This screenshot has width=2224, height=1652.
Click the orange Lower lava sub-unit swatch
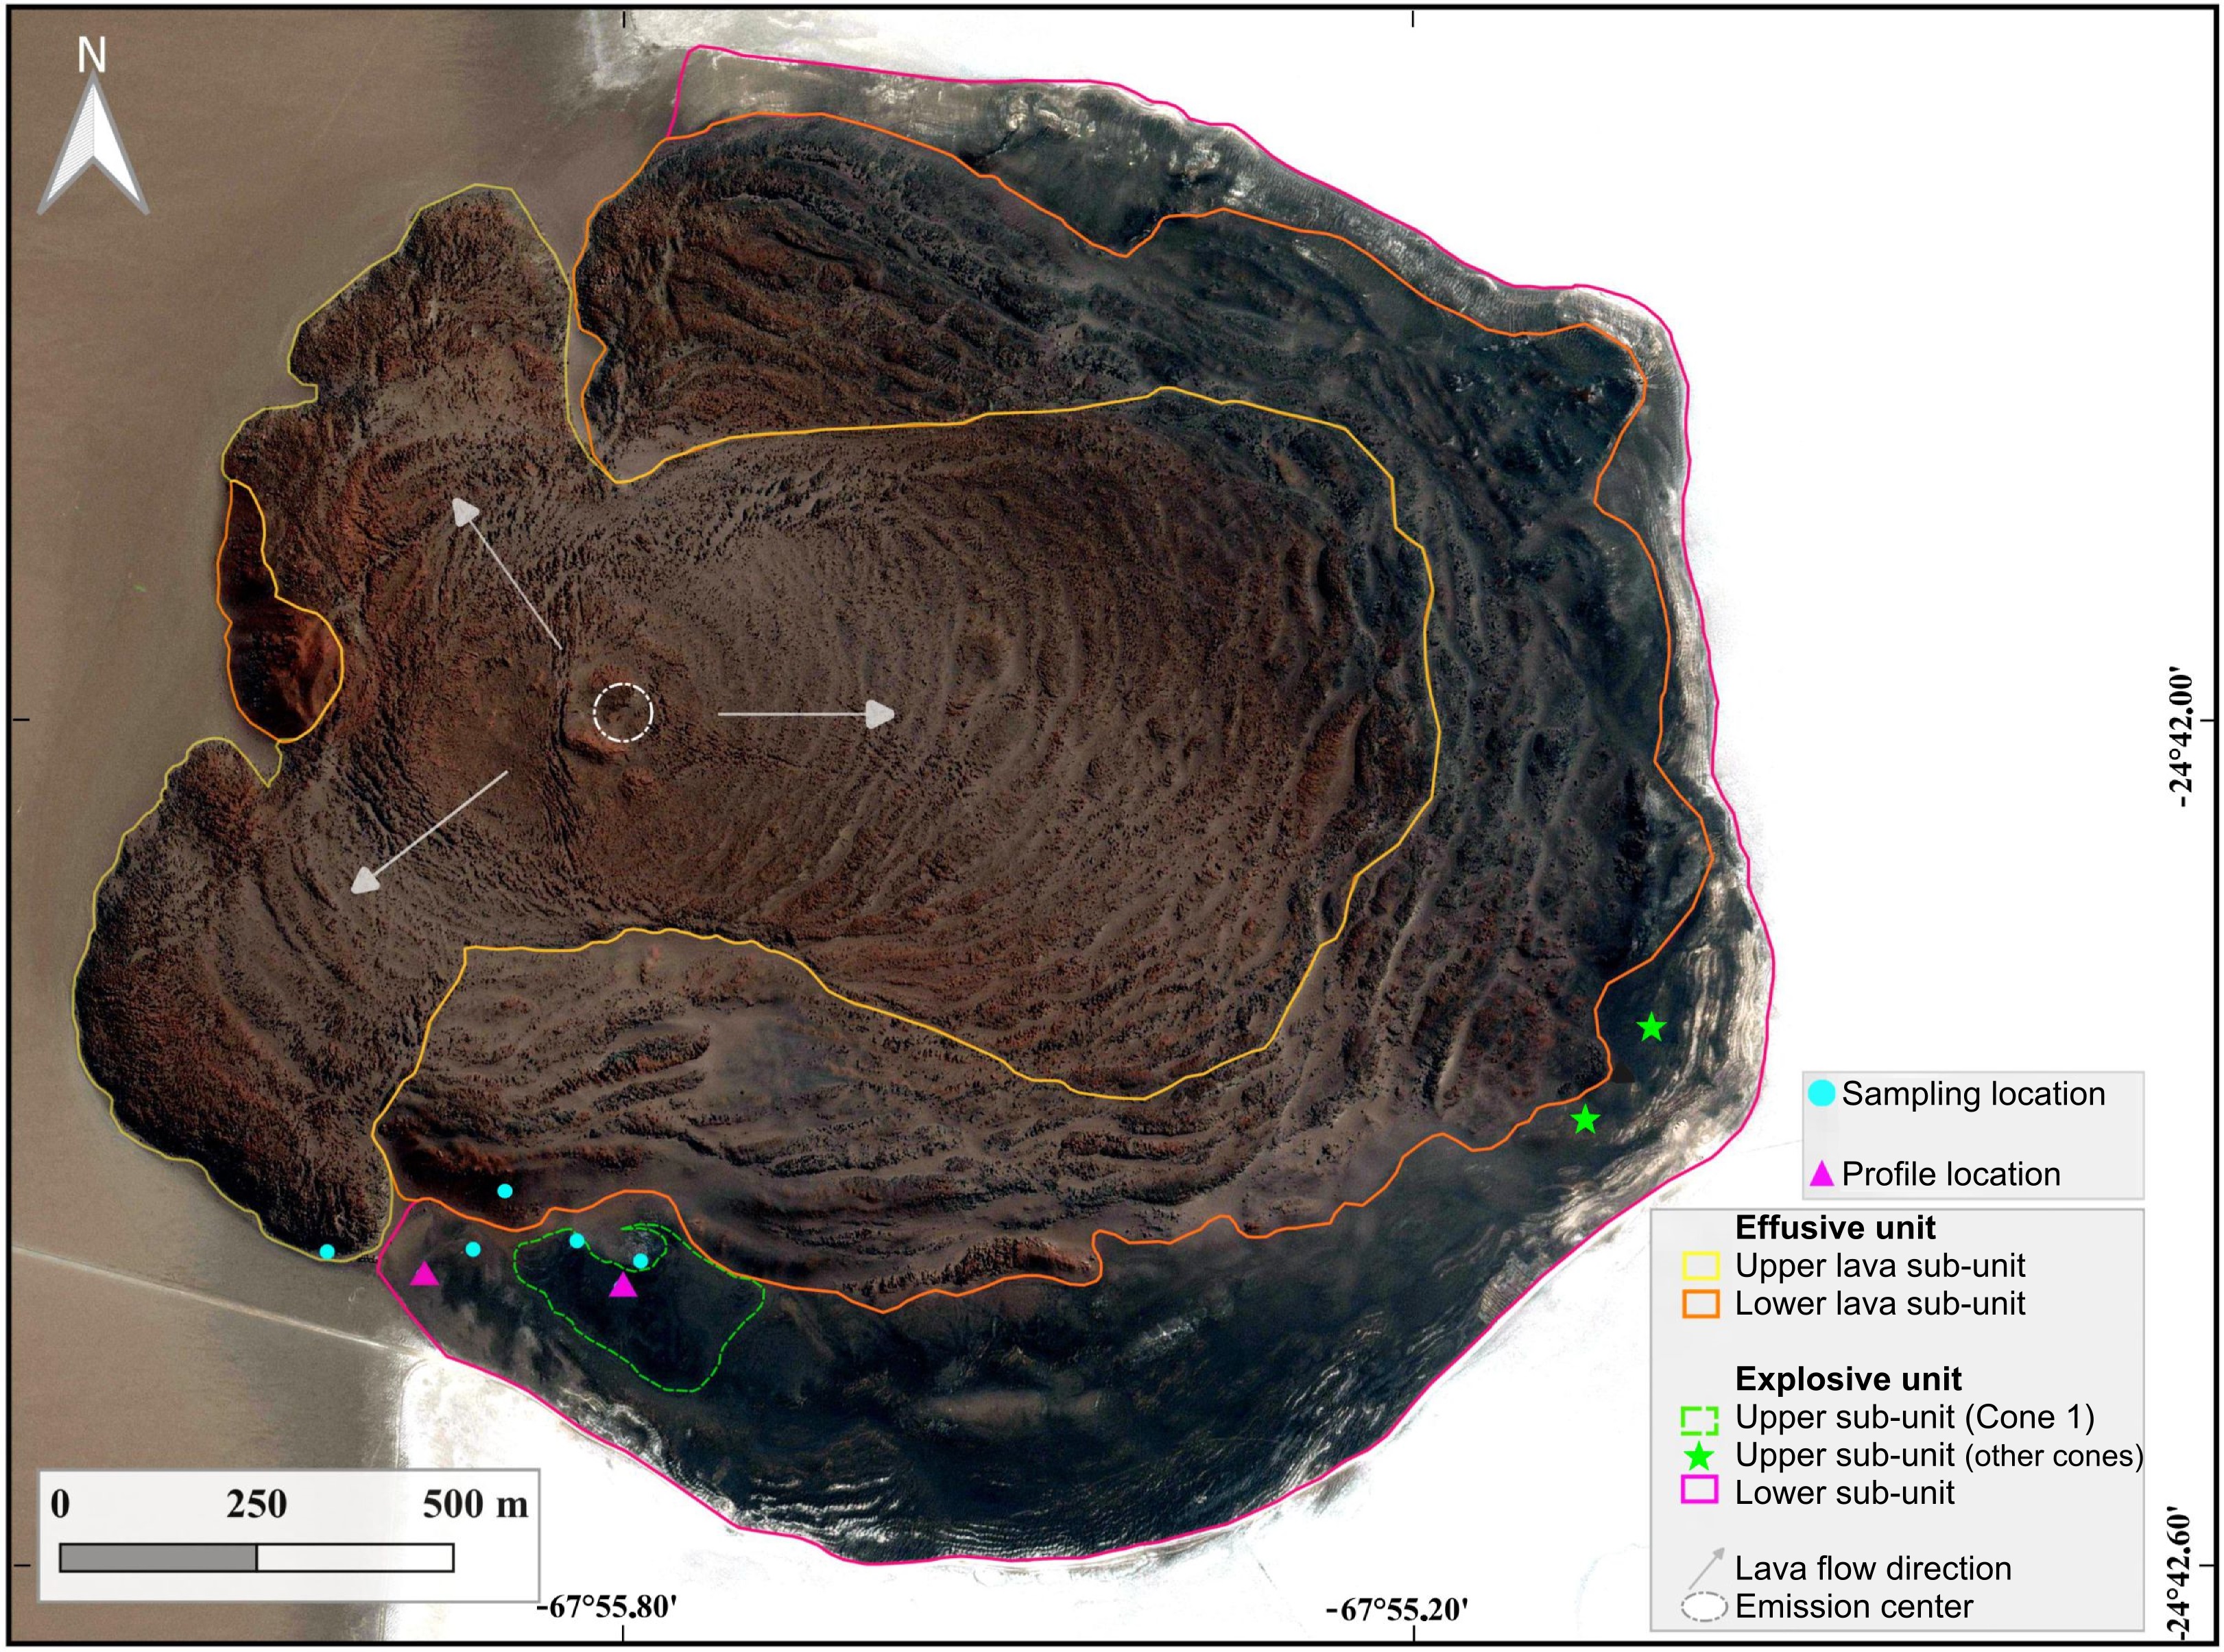(1700, 1304)
